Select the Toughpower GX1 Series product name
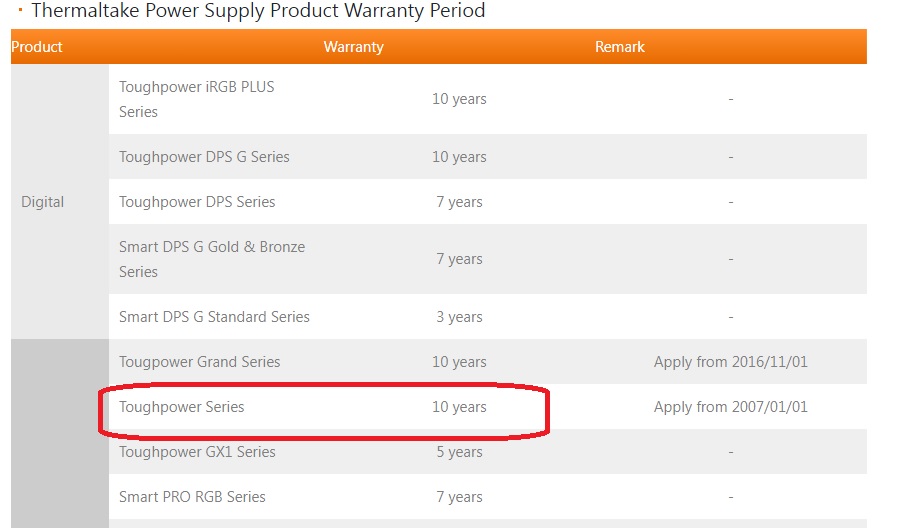This screenshot has width=905, height=528. pos(197,452)
